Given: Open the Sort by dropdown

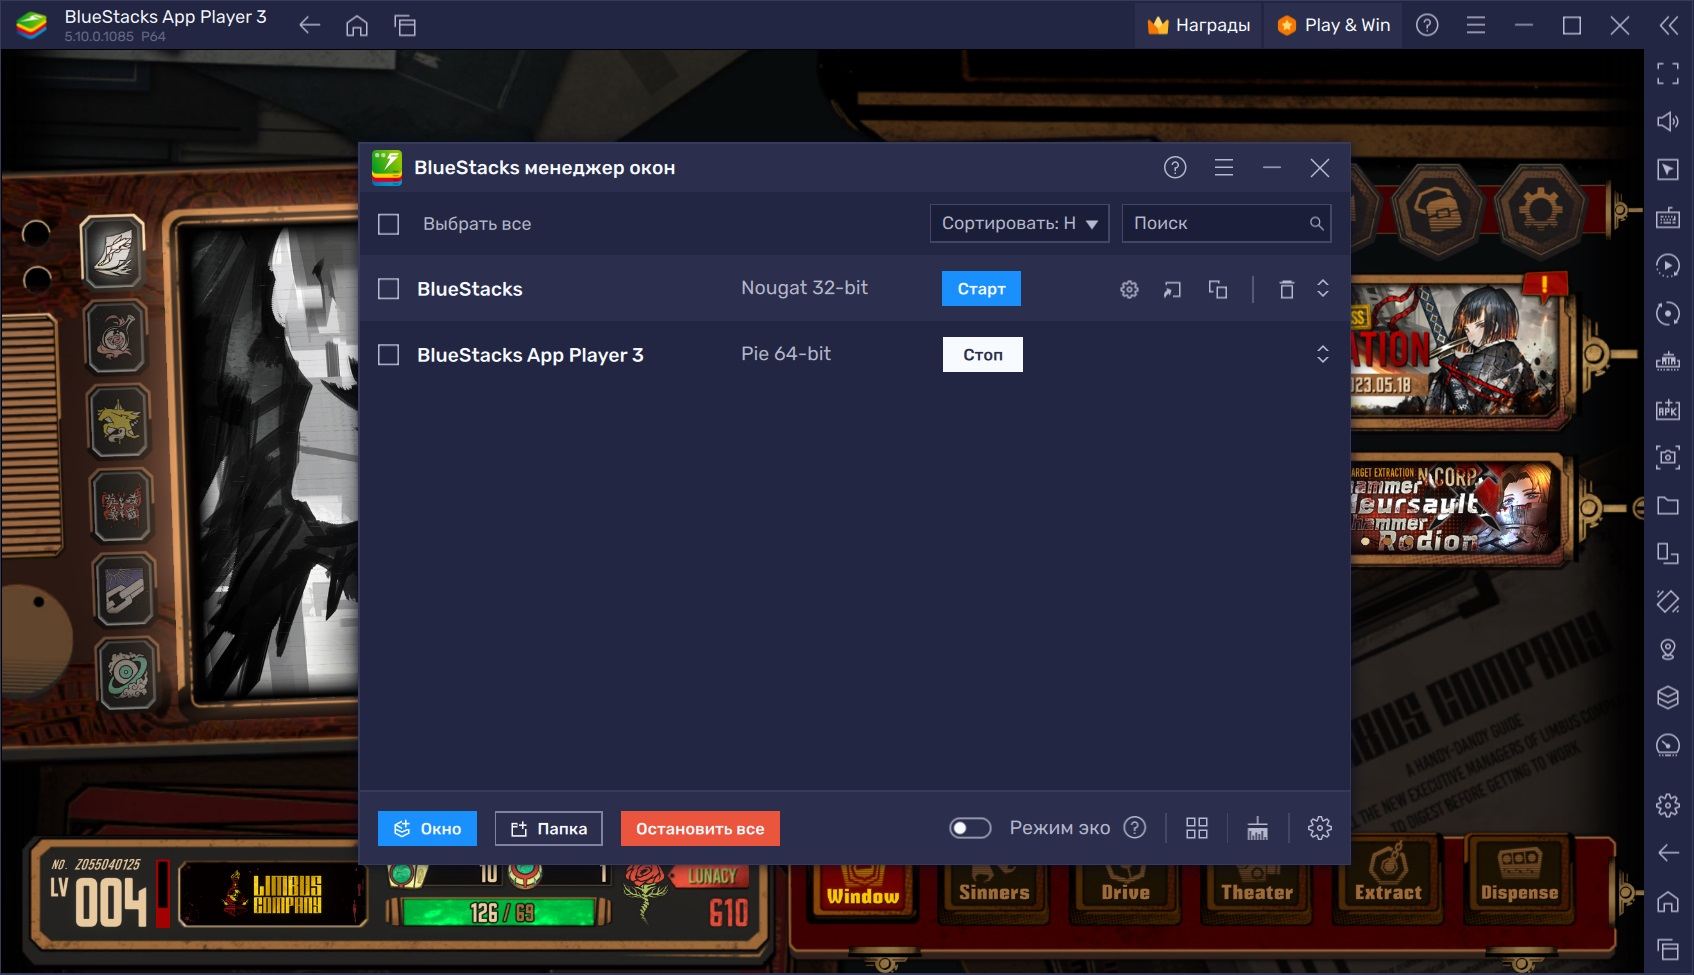Looking at the screenshot, I should 1019,224.
